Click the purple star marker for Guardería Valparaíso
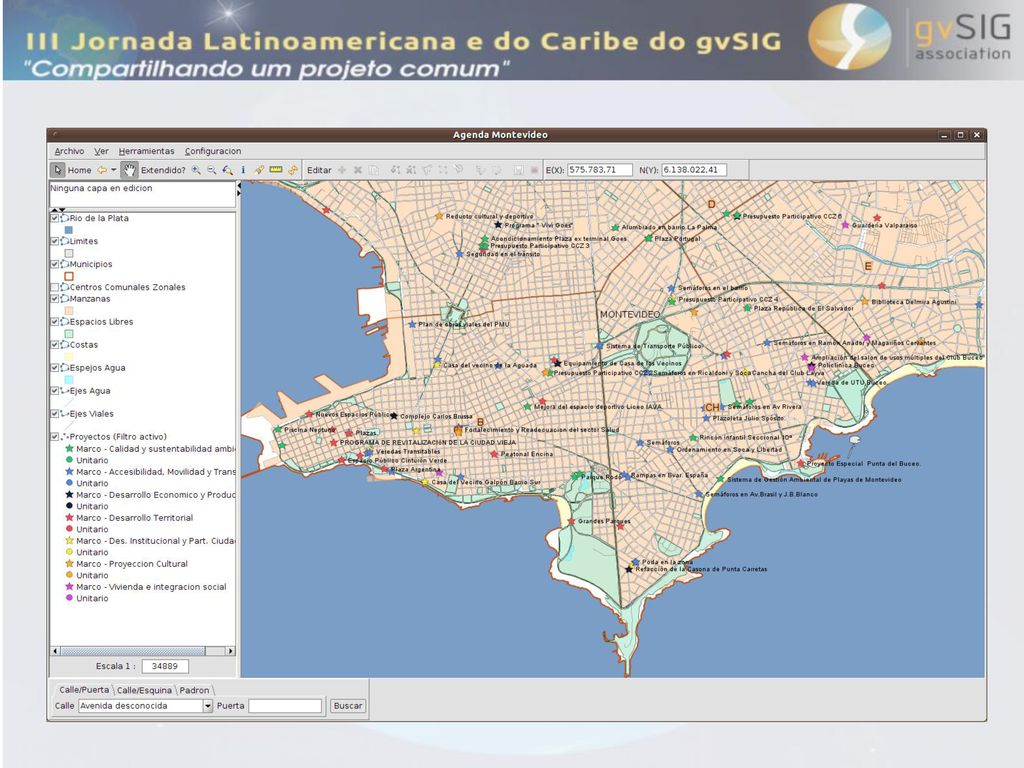The height and width of the screenshot is (768, 1024). point(845,225)
